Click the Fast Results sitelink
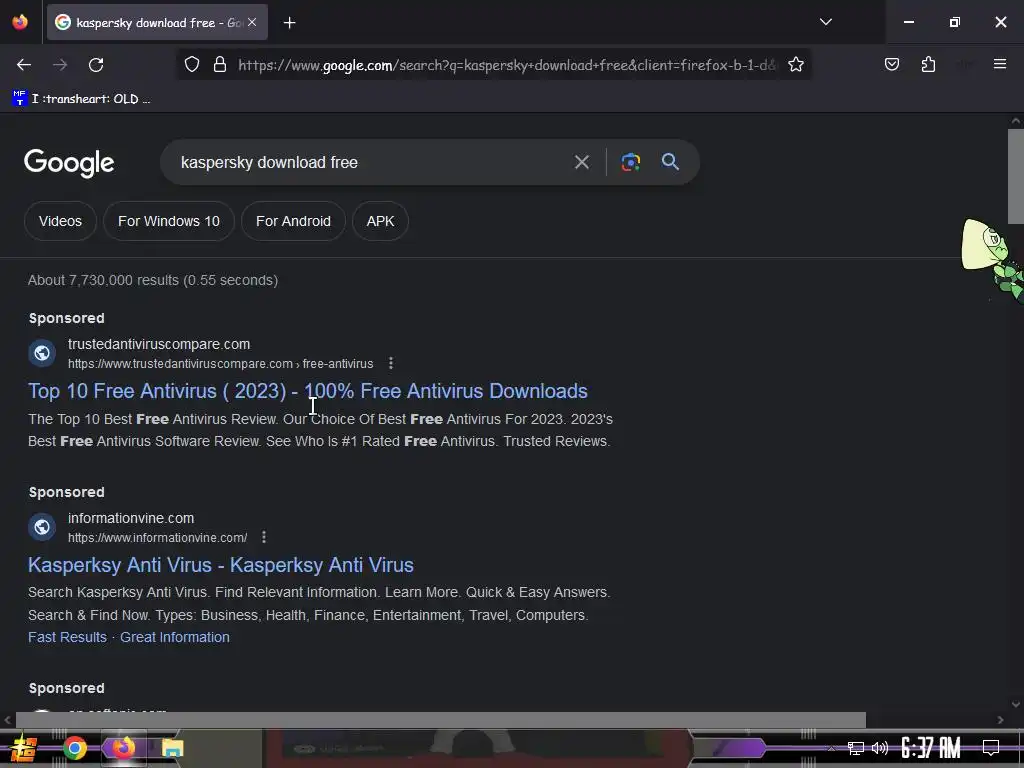The width and height of the screenshot is (1024, 768). 67,637
